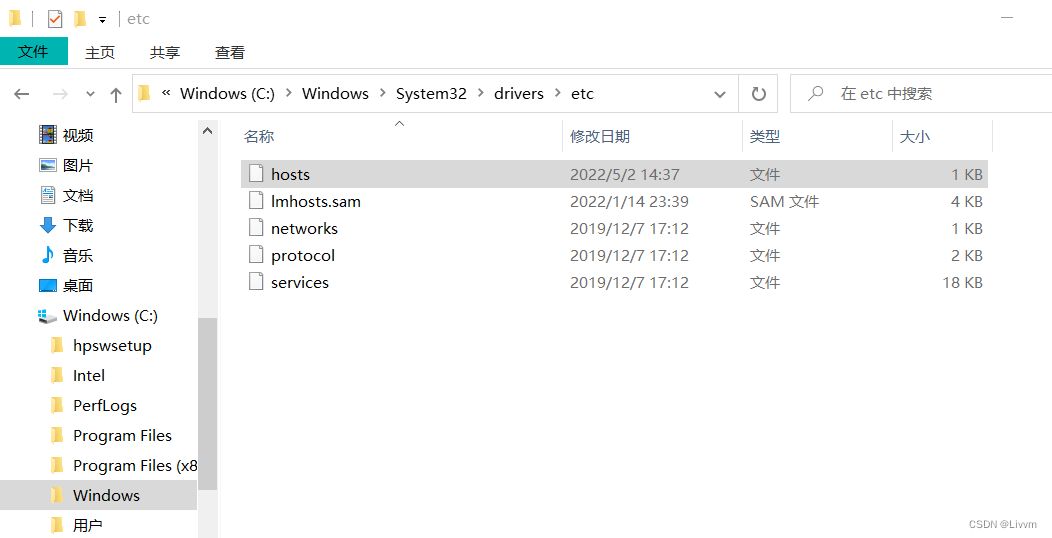The image size is (1052, 538).
Task: Switch to the 共享 (Share) ribbon tab
Action: coord(165,53)
